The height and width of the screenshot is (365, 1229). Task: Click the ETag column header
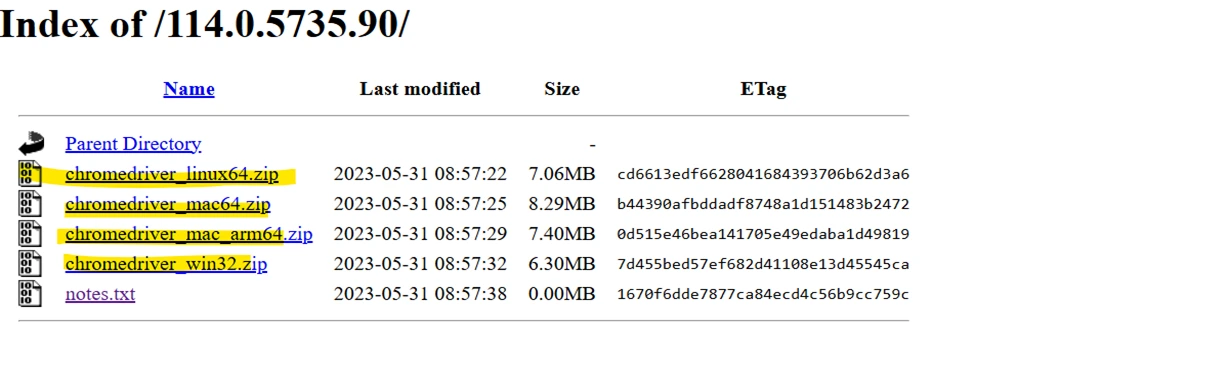pos(763,89)
